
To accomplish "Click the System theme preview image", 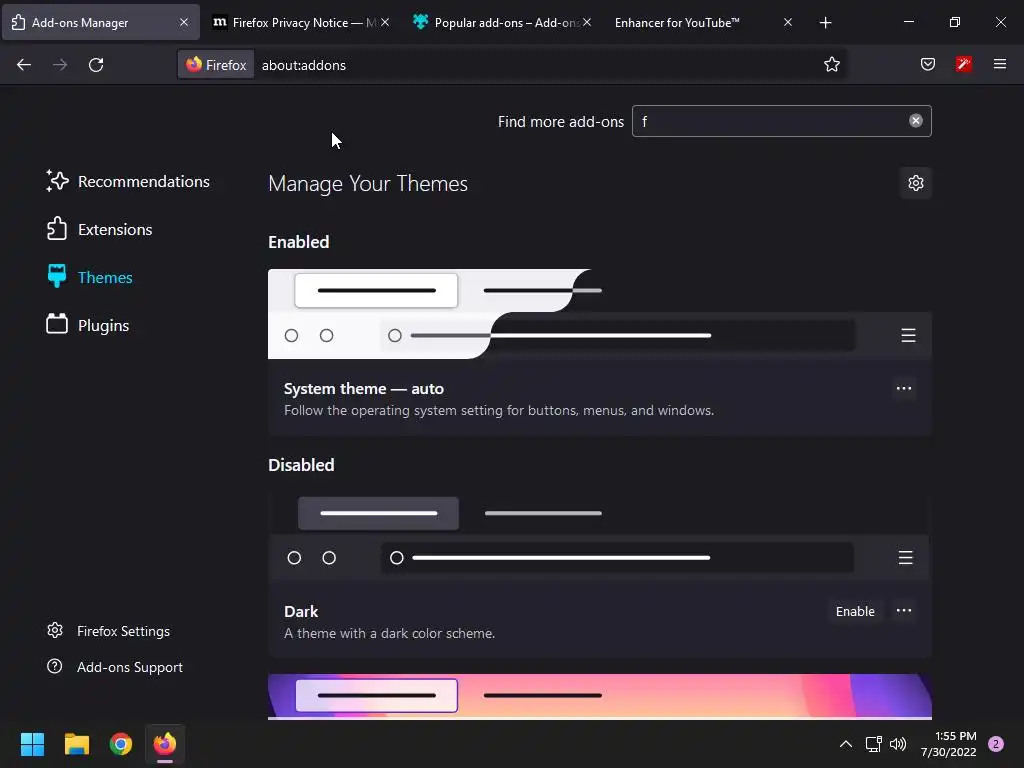I will click(x=600, y=314).
